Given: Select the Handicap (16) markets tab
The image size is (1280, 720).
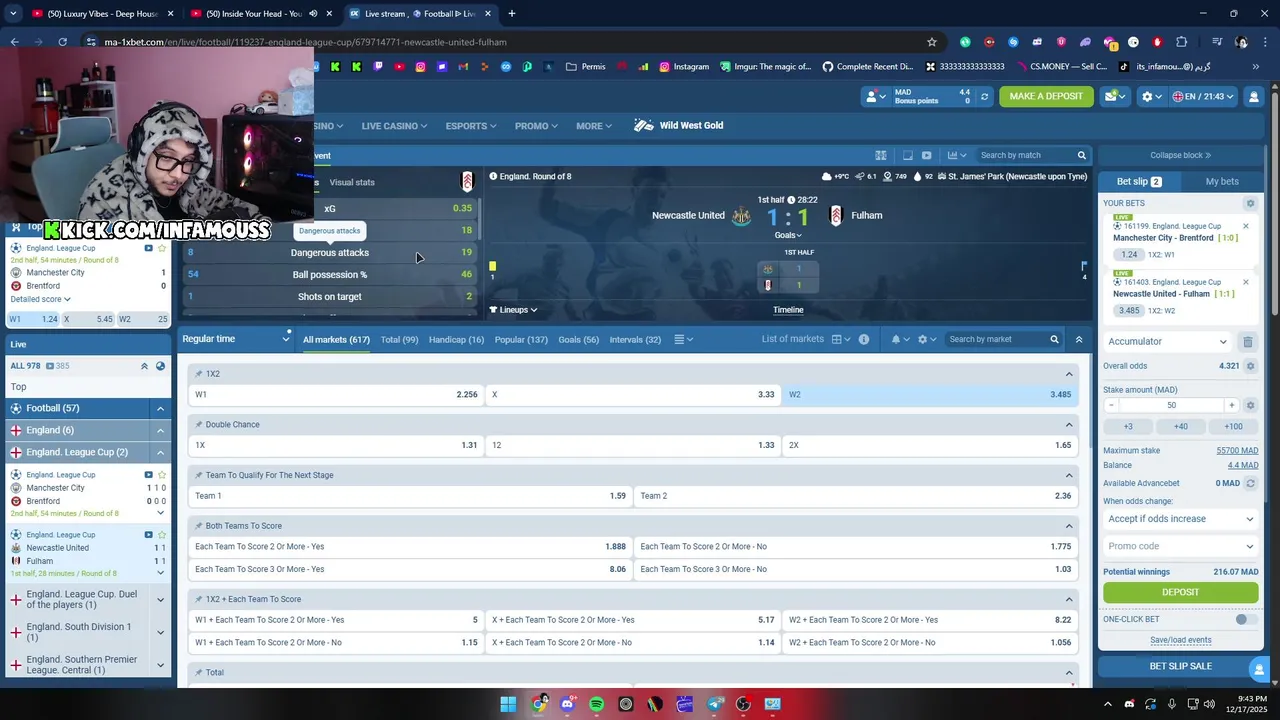Looking at the screenshot, I should [456, 340].
